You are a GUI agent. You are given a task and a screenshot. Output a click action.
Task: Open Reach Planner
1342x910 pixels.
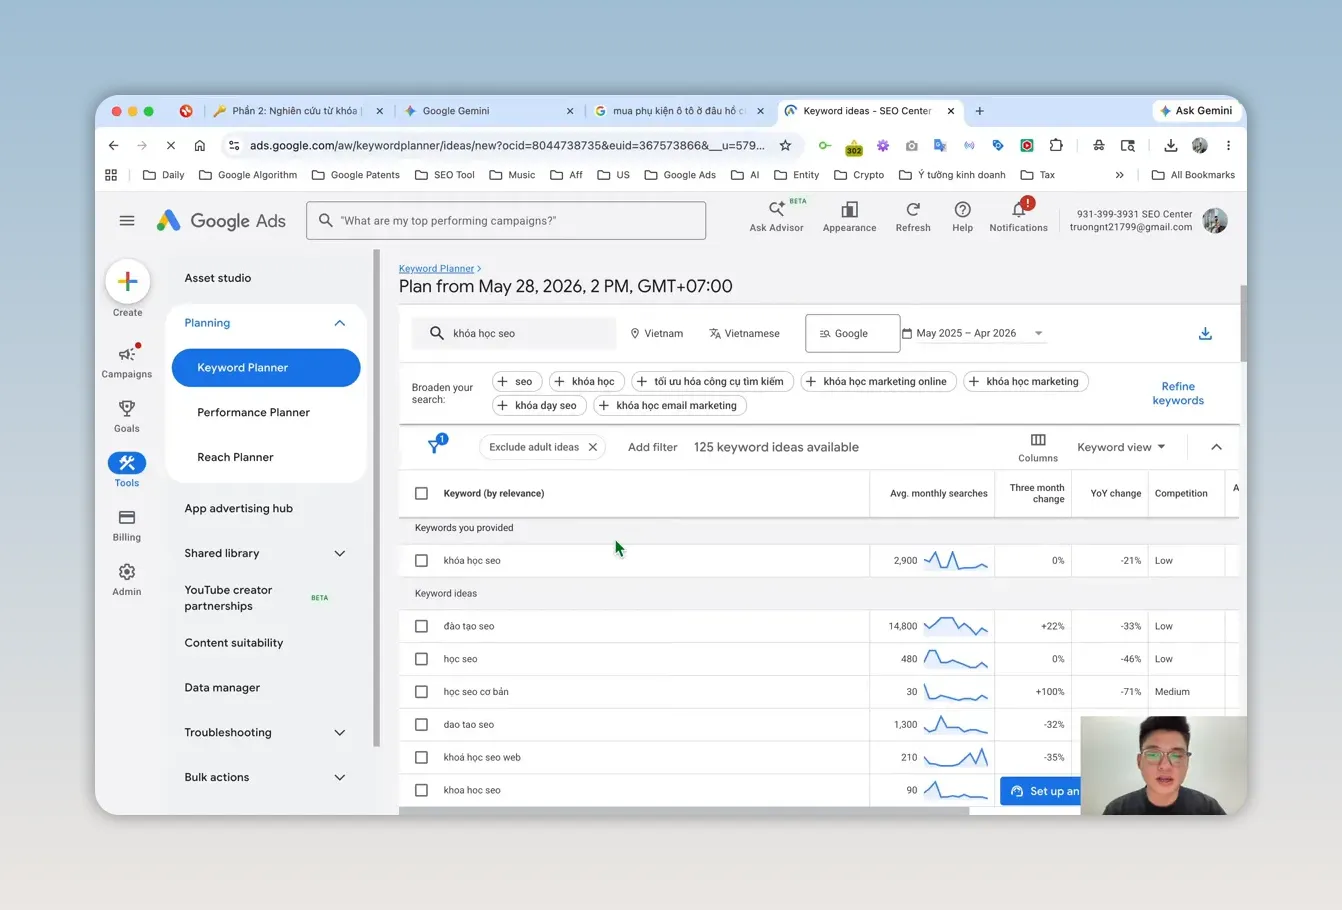pyautogui.click(x=235, y=457)
